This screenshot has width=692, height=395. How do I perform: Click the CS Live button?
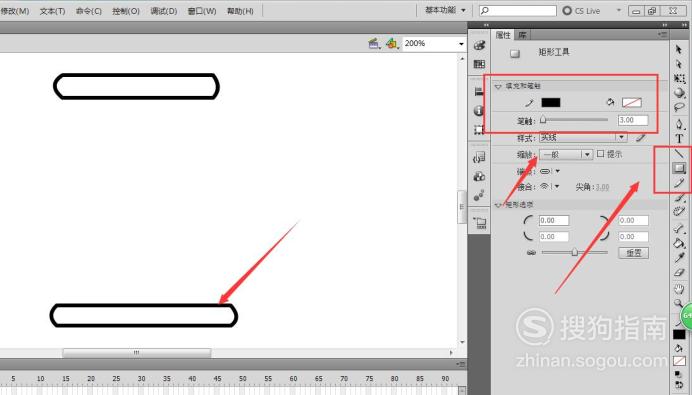(582, 11)
